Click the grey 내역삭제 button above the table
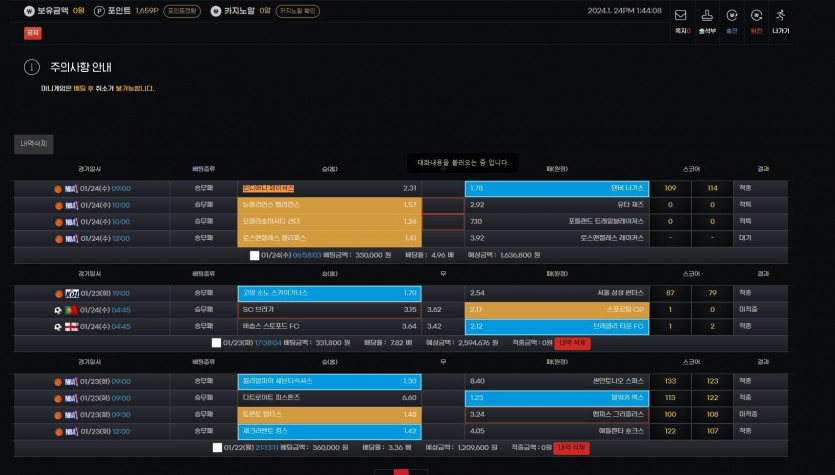 [33, 144]
